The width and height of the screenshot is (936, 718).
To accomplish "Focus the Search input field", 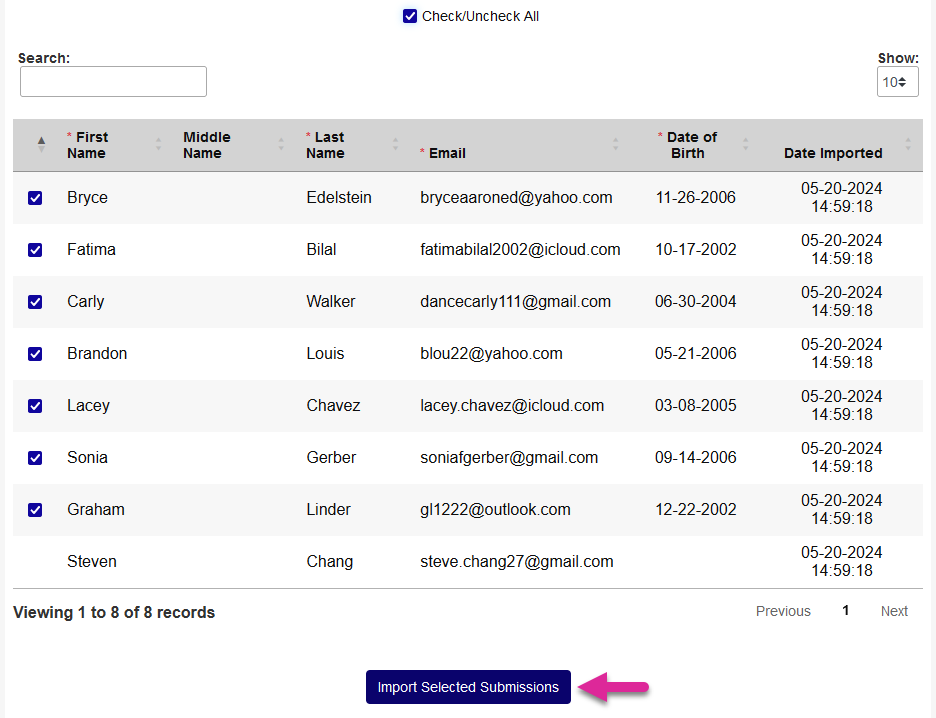I will (x=113, y=82).
